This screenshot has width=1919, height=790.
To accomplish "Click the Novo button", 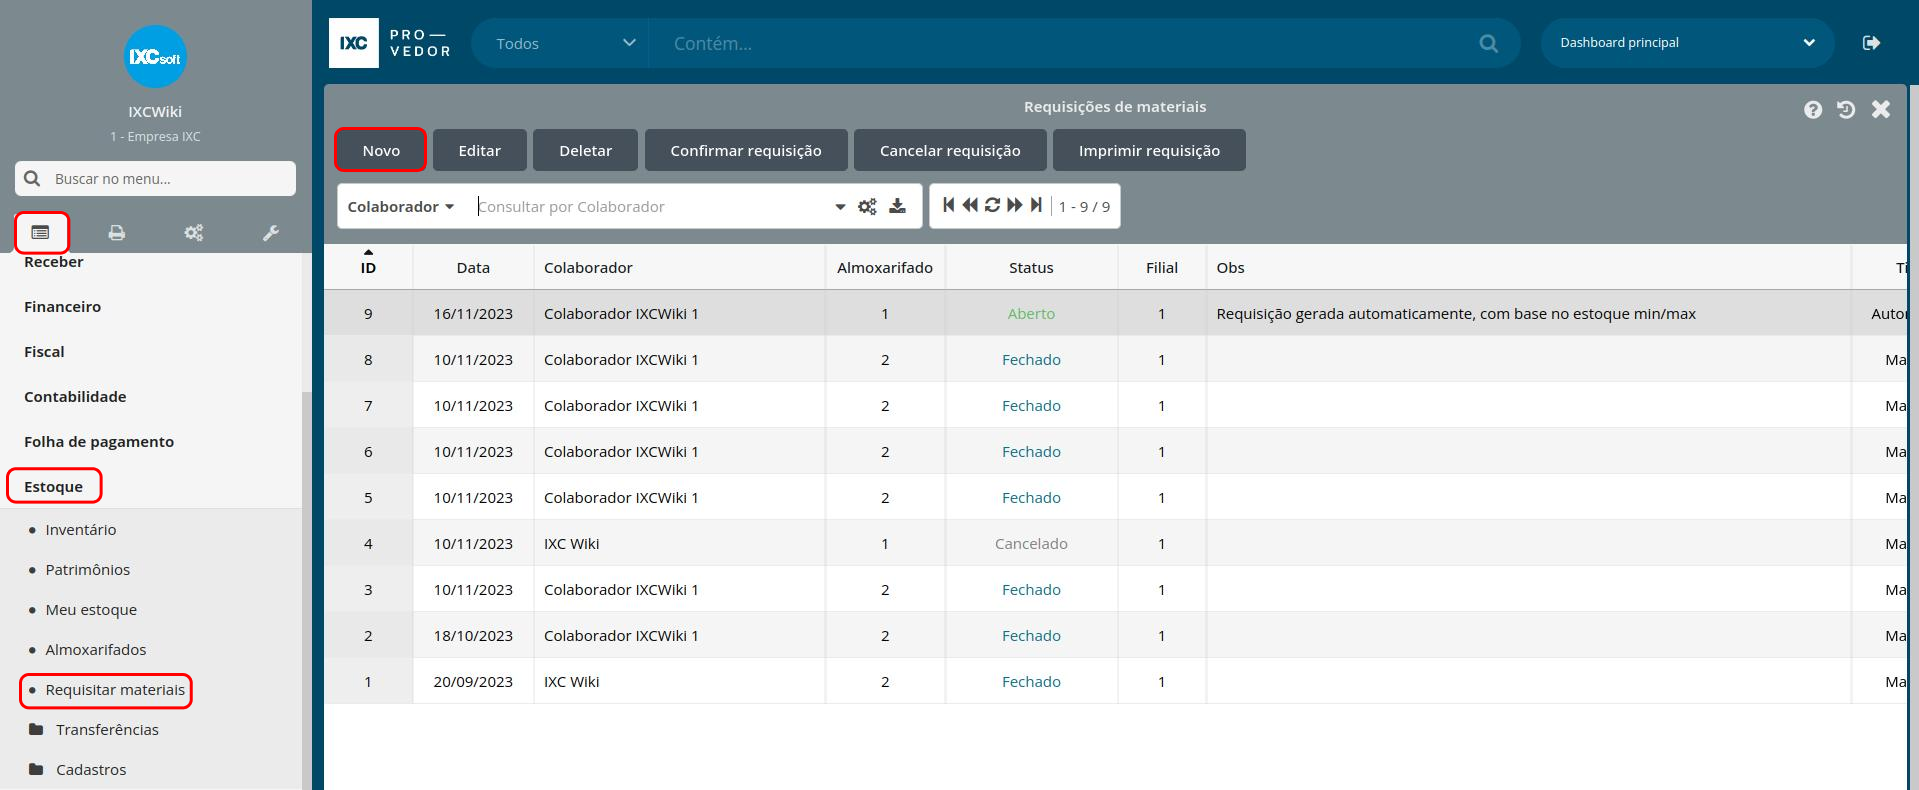I will (381, 150).
